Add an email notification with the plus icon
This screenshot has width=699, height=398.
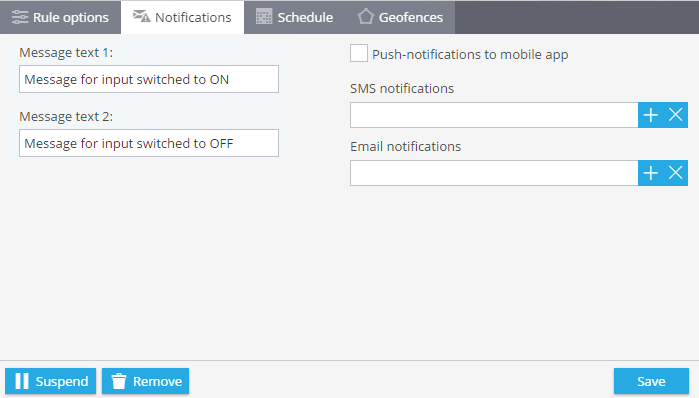coord(651,173)
